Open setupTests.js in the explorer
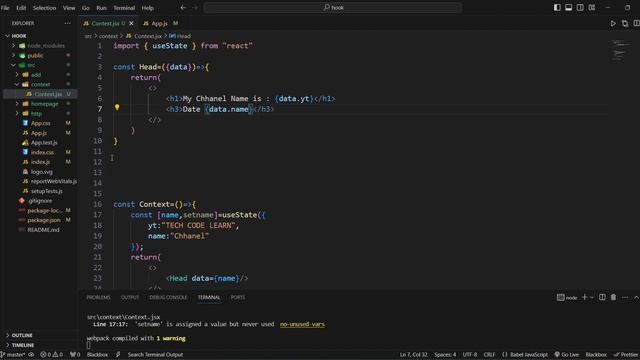640x360 pixels. [x=47, y=191]
